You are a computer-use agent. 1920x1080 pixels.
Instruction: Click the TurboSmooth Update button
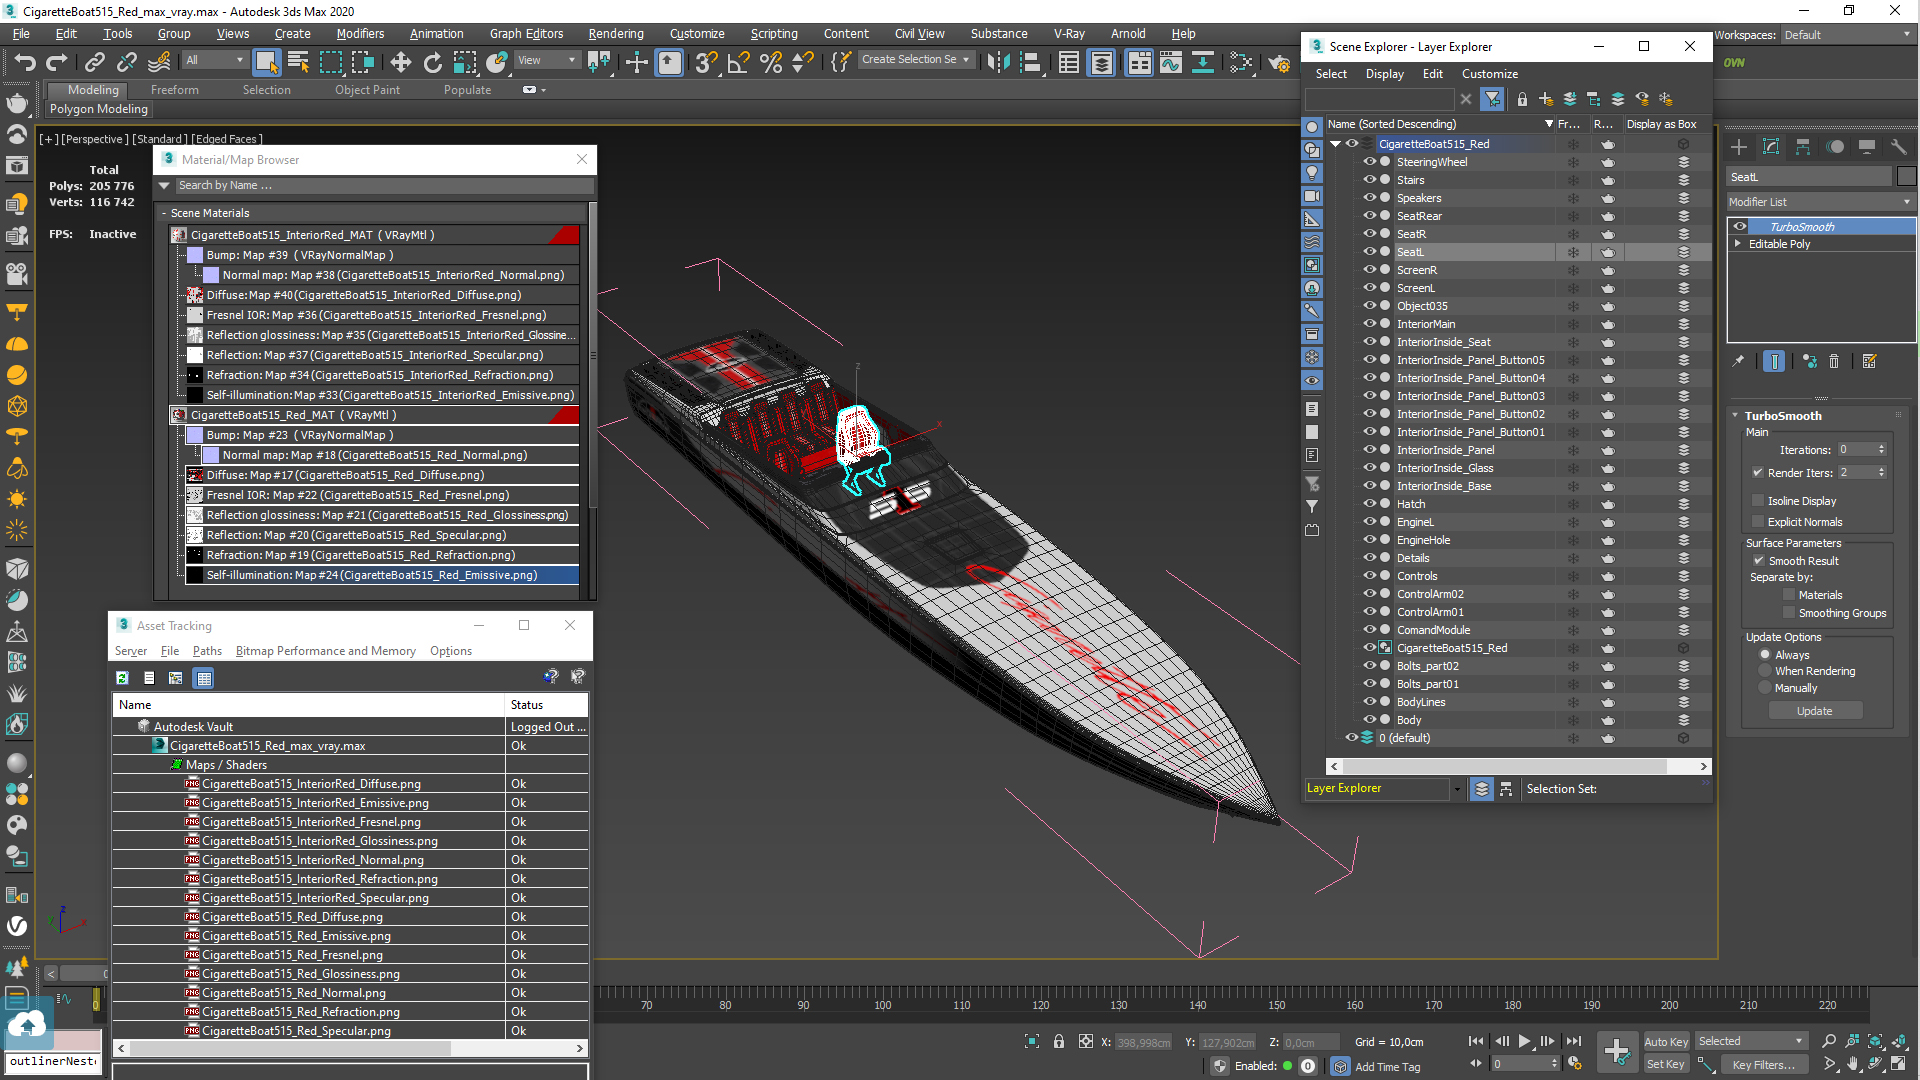[1814, 711]
